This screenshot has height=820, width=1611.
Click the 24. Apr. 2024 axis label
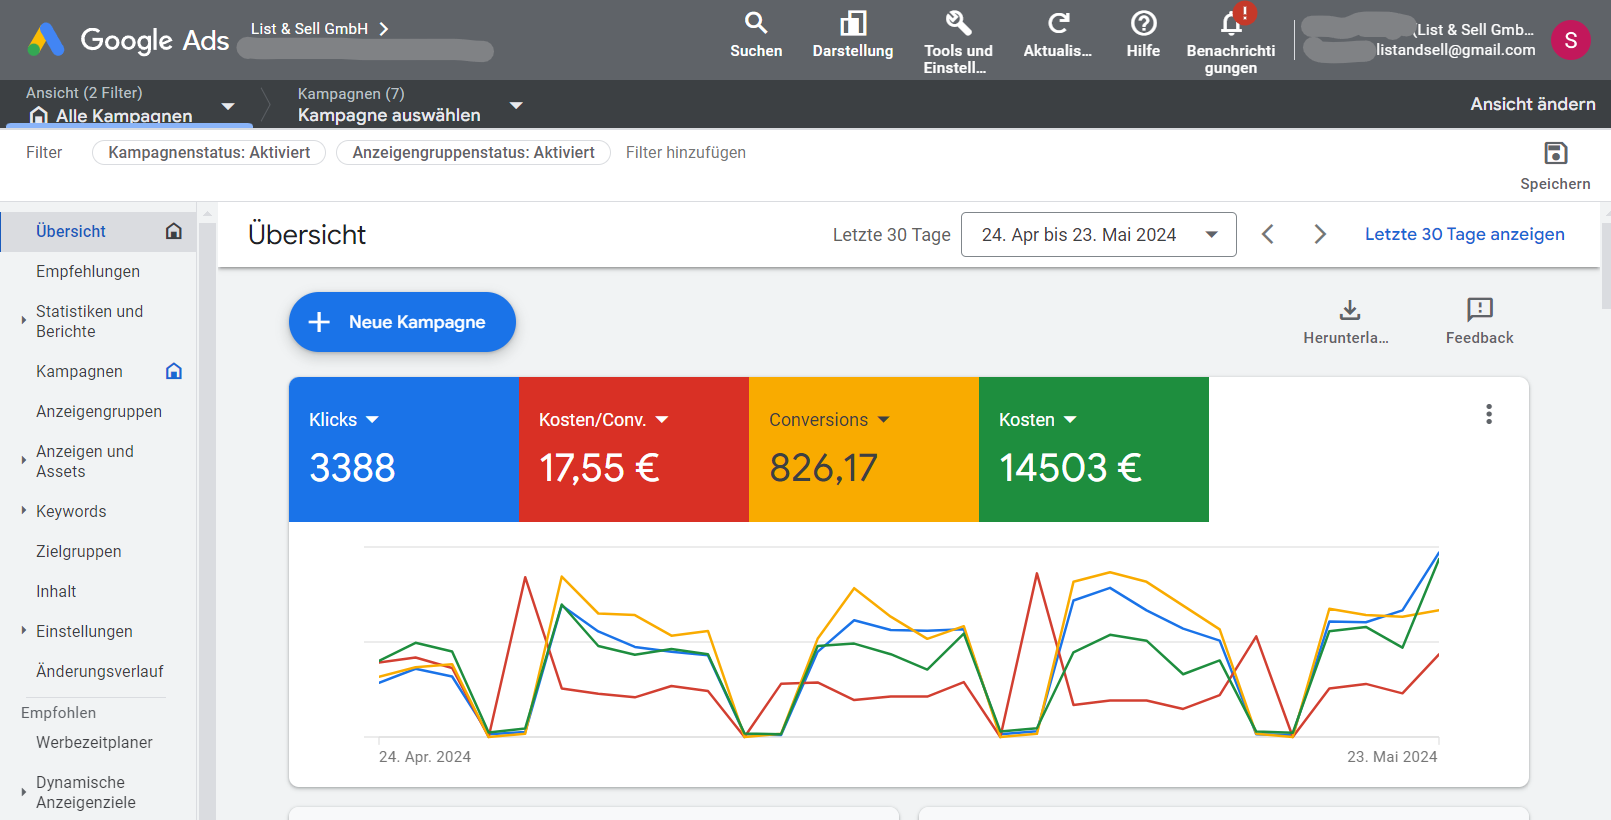click(x=425, y=757)
